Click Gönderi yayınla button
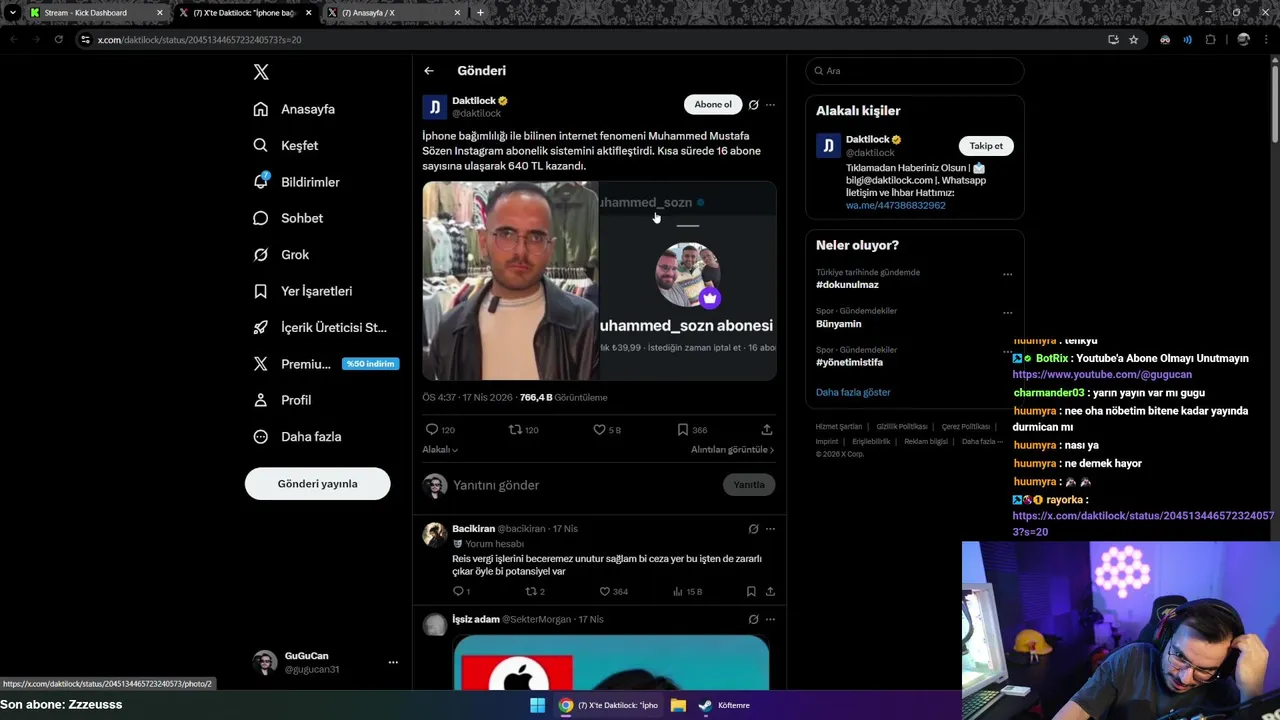This screenshot has width=1280, height=720. 317,484
